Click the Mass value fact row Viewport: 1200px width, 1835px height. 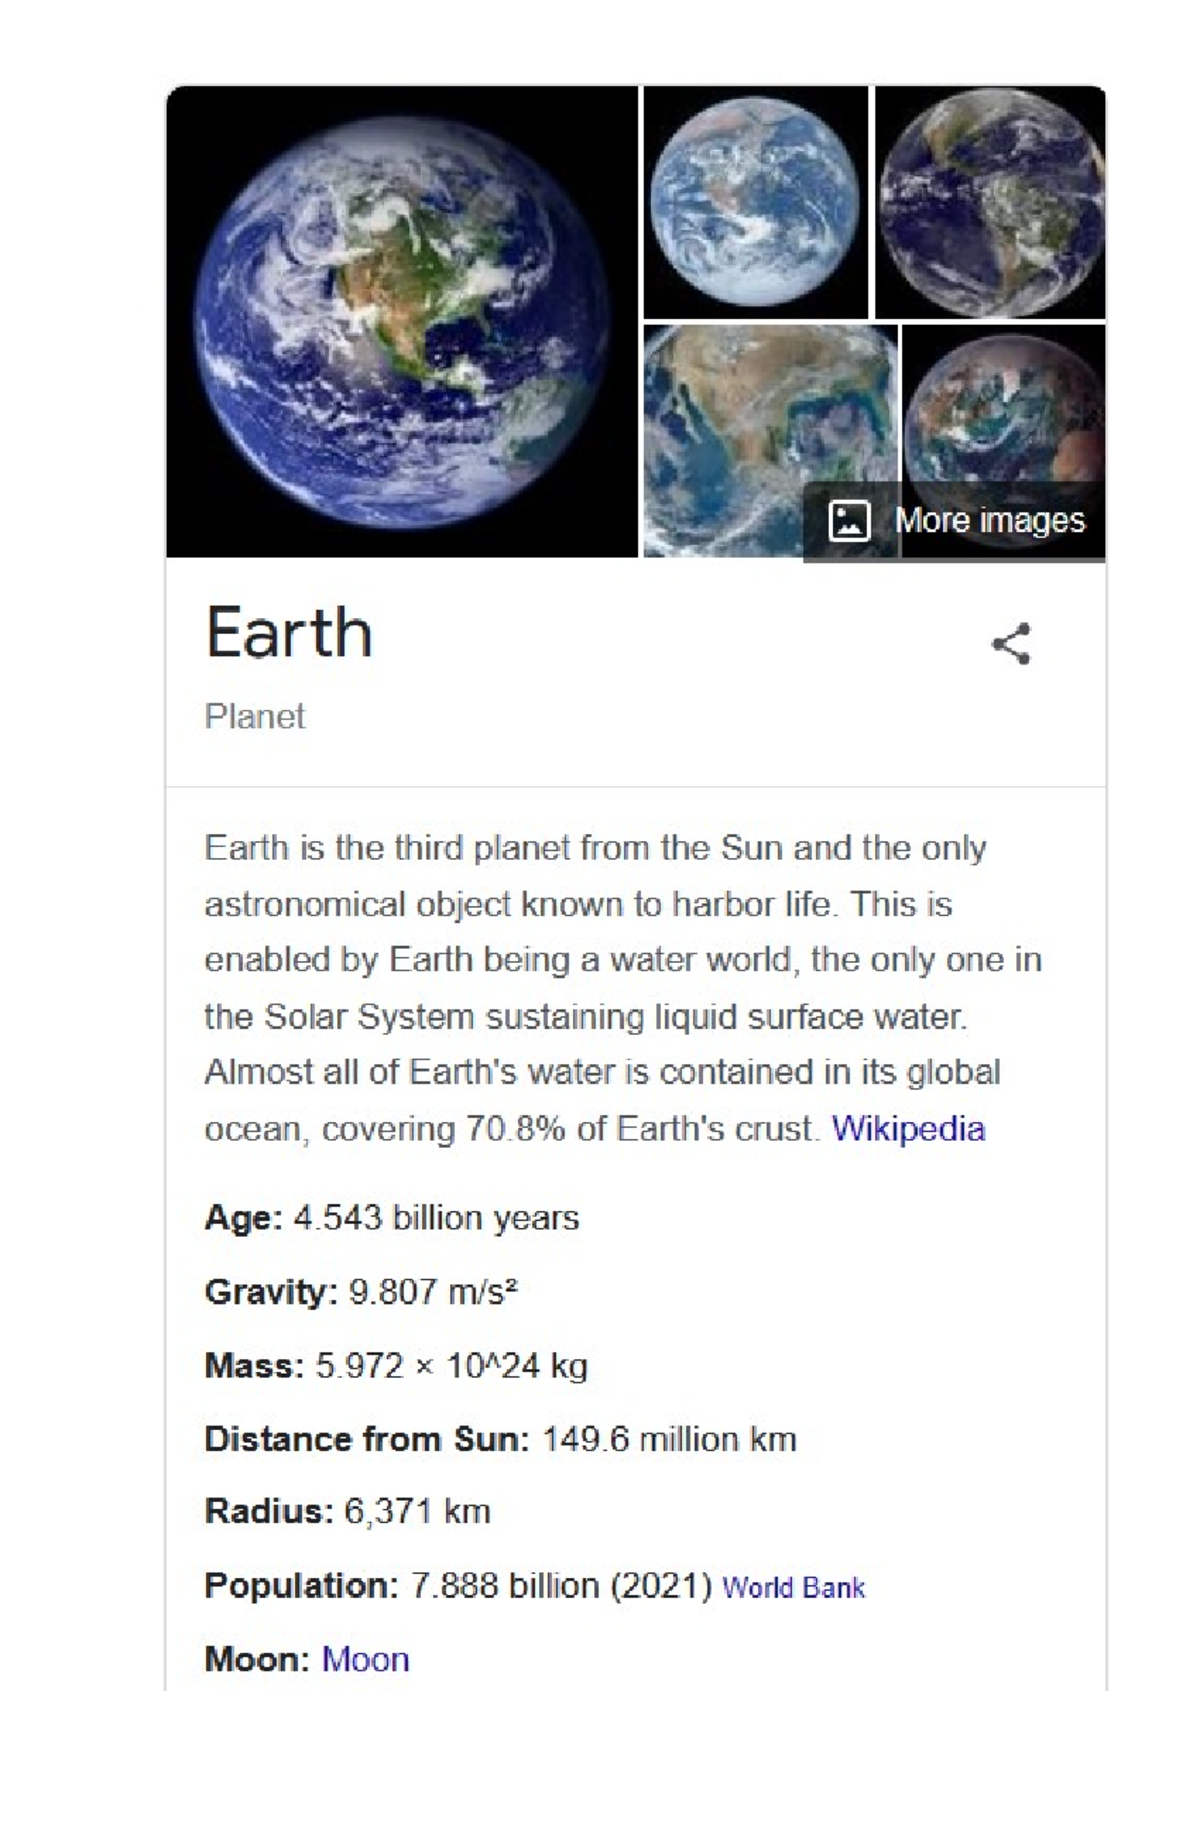click(x=395, y=1362)
